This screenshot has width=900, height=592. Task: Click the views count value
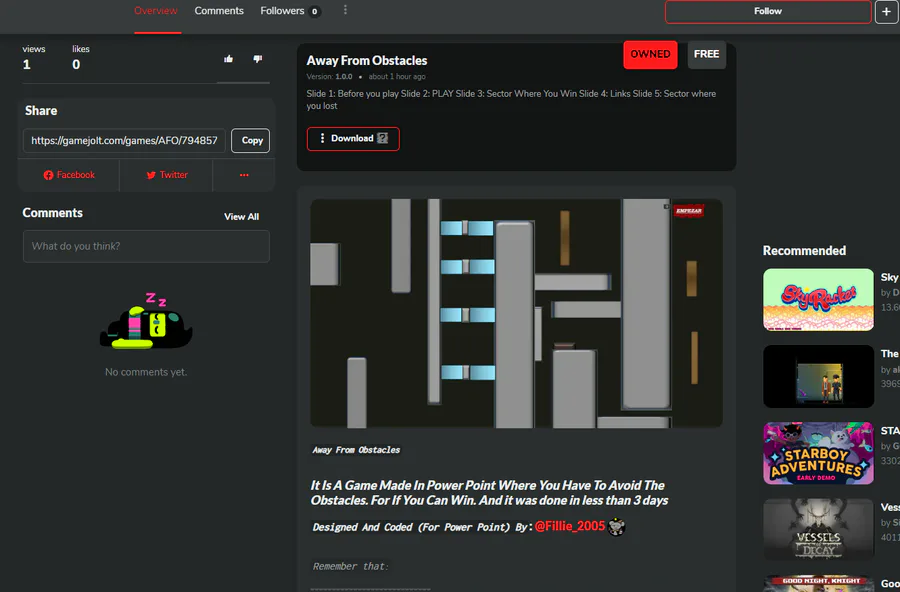26,65
